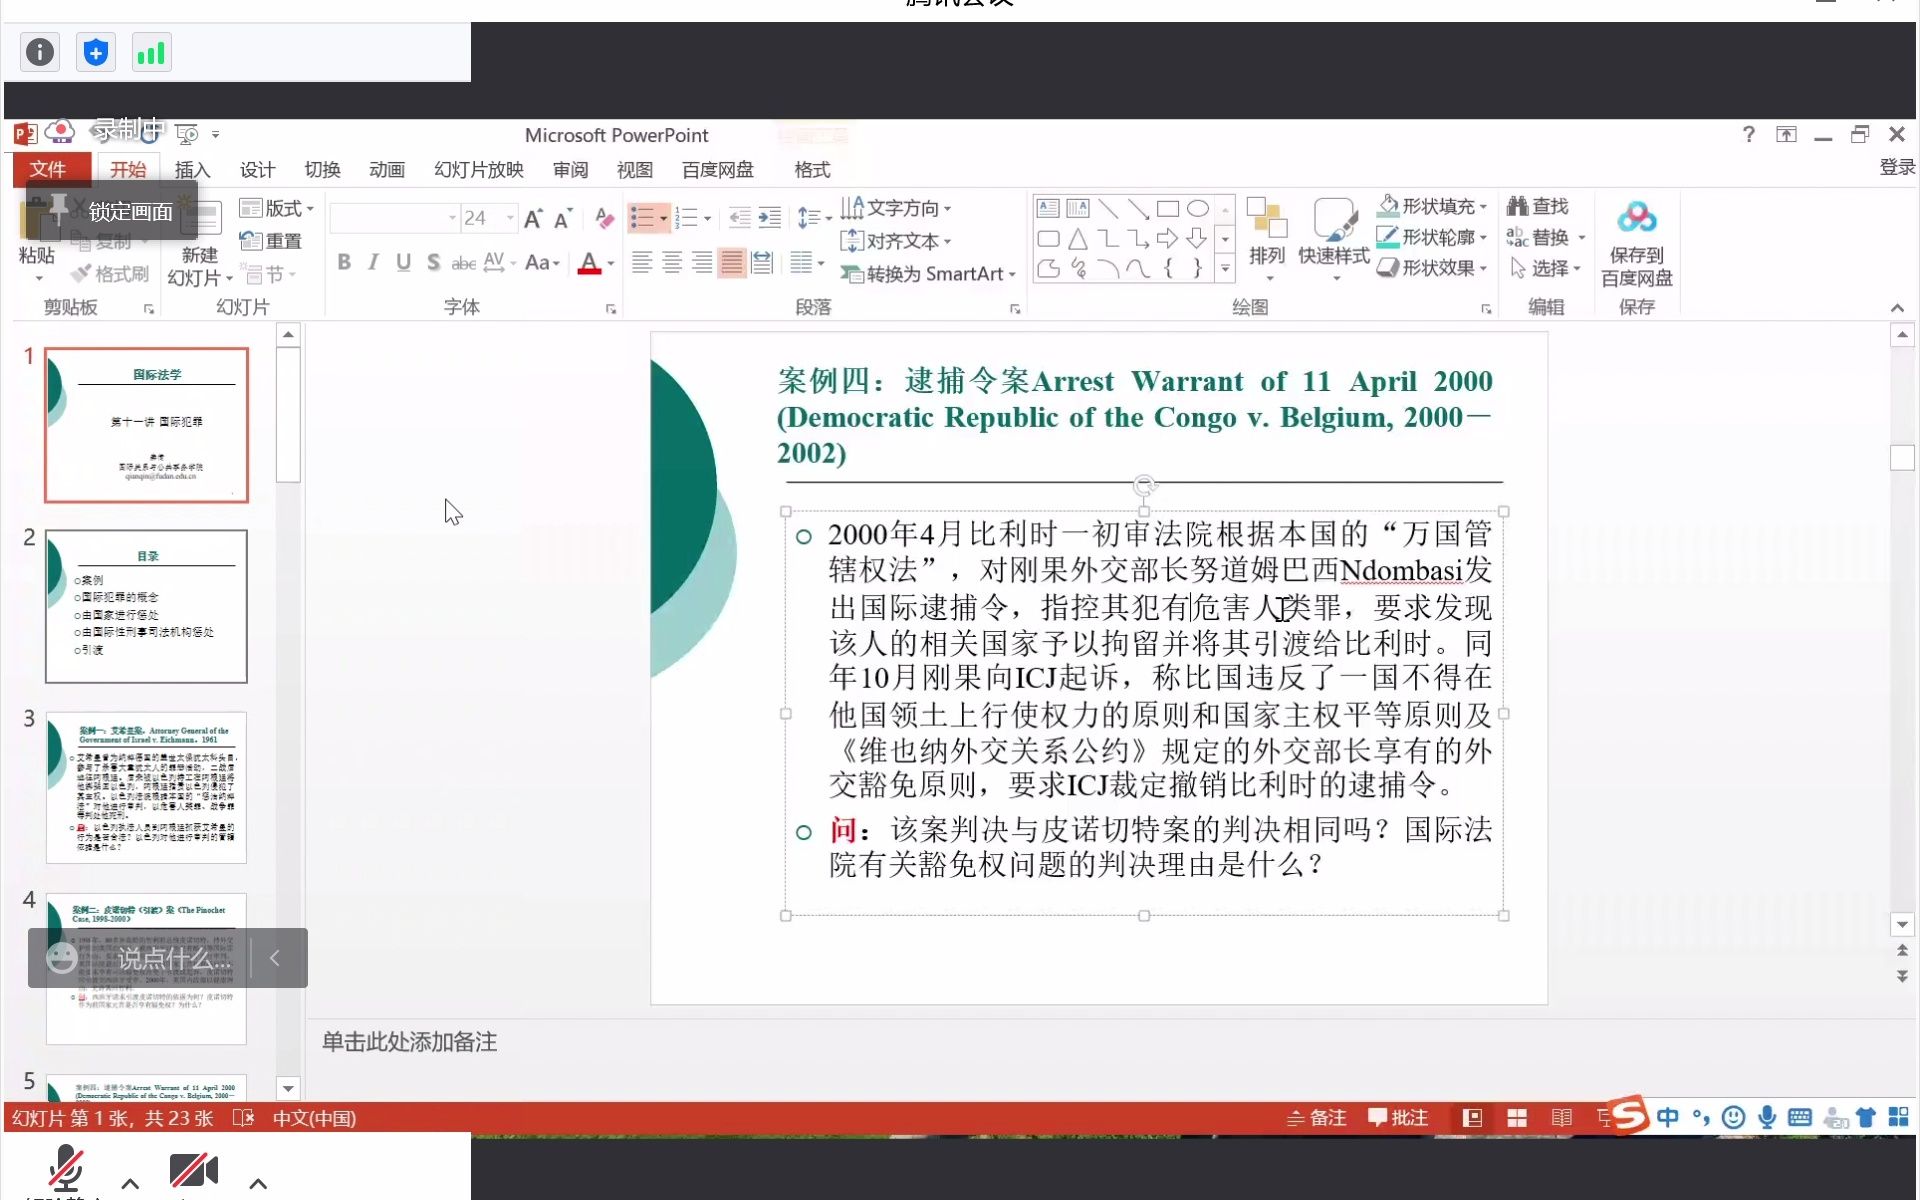Screen dimensions: 1920x1200
Task: Toggle text shadow formatting
Action: (433, 262)
